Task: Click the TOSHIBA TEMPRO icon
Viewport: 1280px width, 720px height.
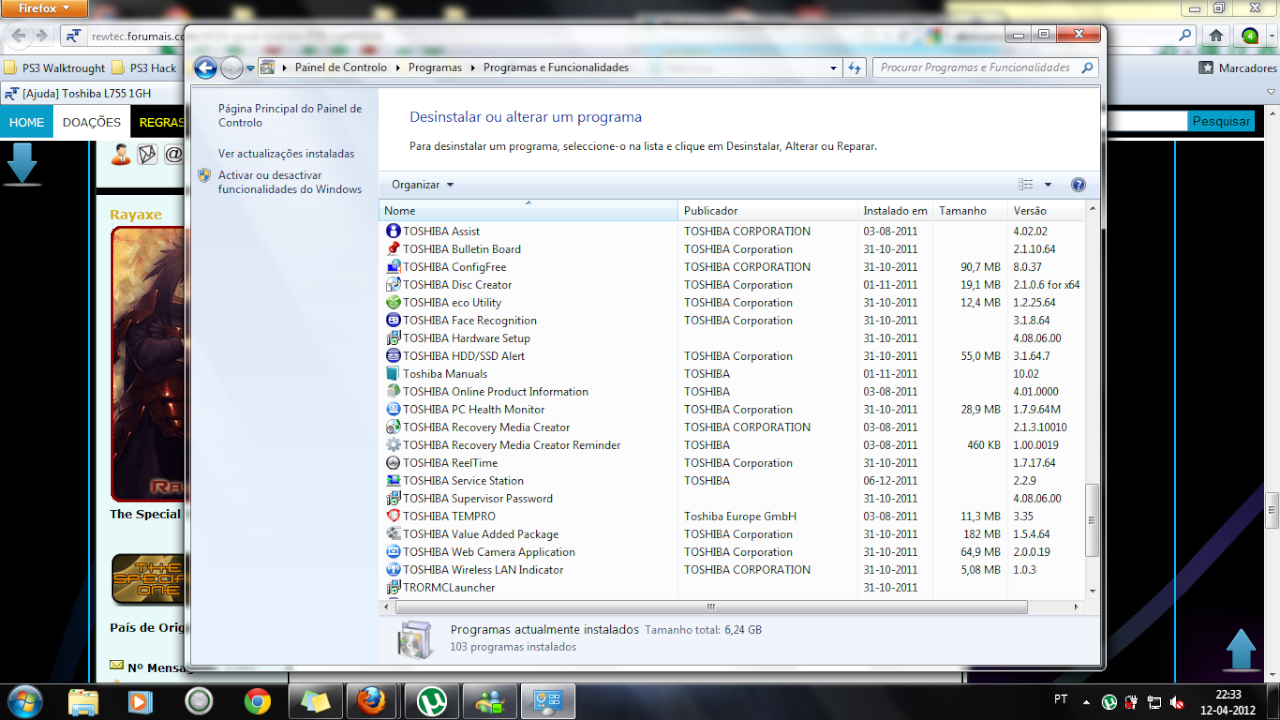Action: pyautogui.click(x=393, y=517)
